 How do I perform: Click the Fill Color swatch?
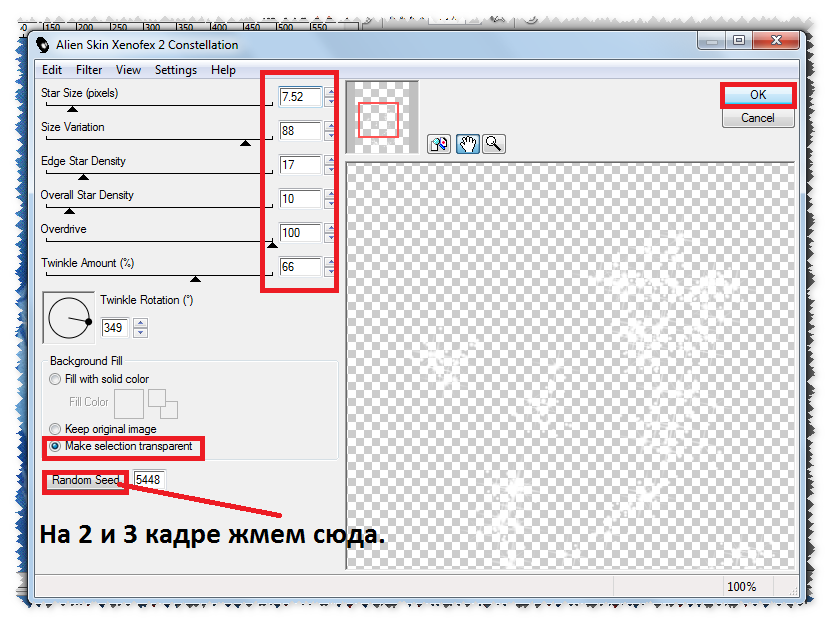[129, 404]
